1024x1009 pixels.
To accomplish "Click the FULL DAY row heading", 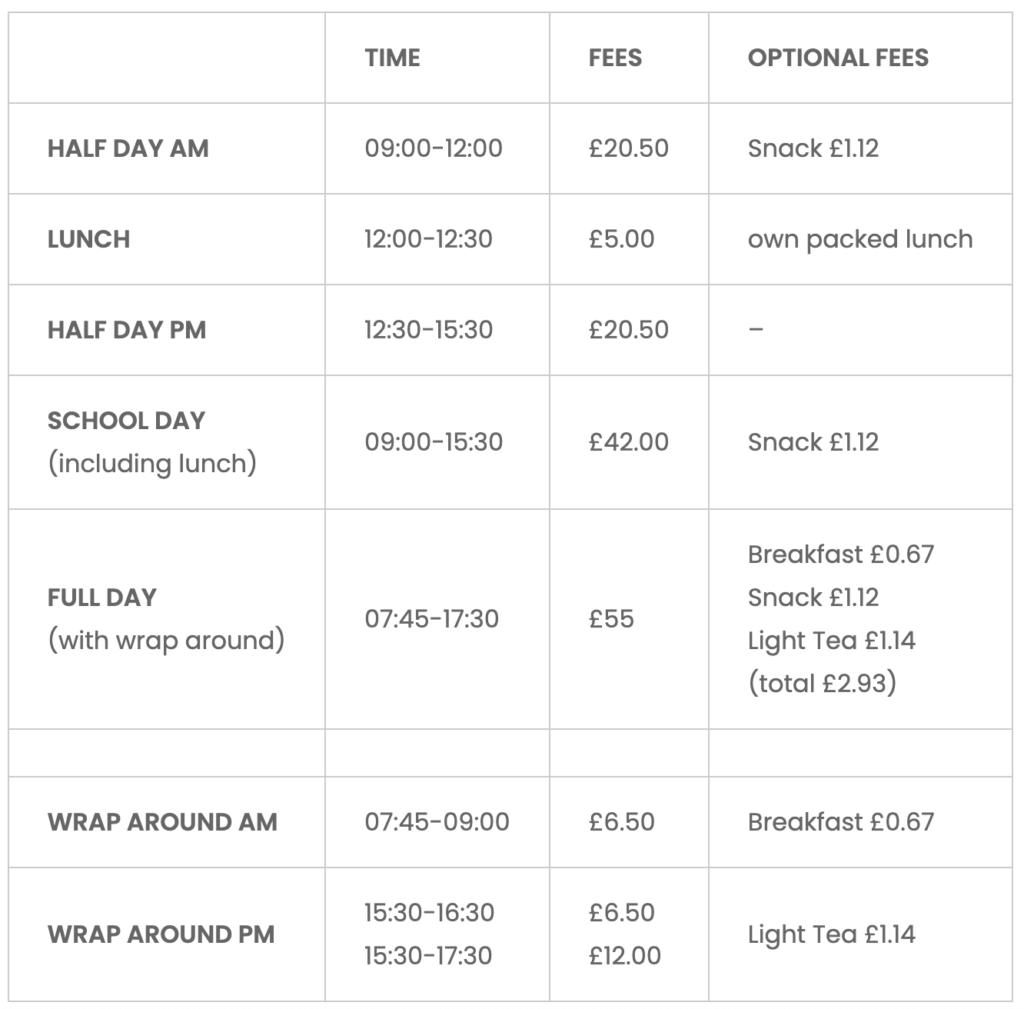I will (102, 598).
